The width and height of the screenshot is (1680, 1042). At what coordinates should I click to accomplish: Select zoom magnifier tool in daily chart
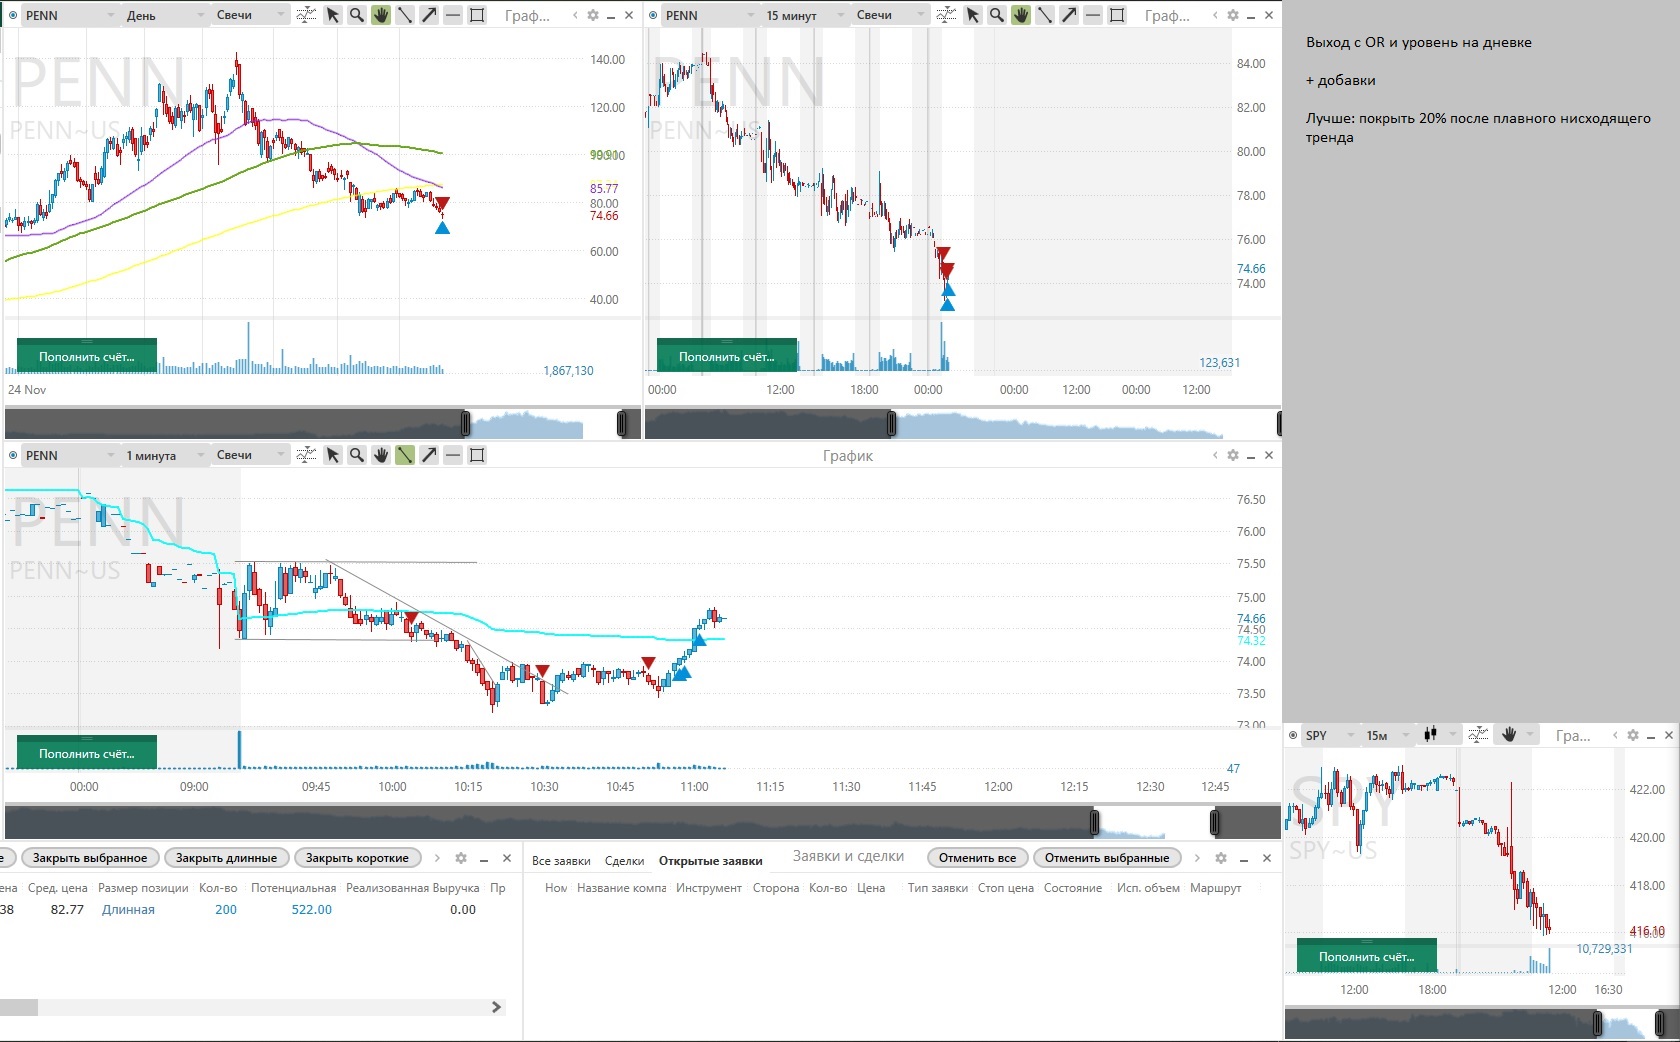click(357, 15)
